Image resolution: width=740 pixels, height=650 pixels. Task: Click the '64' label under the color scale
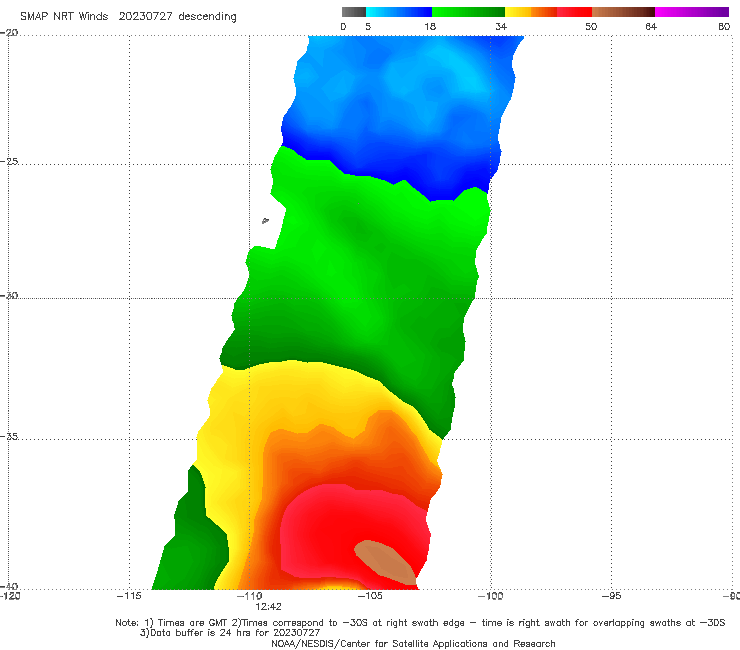(x=651, y=27)
